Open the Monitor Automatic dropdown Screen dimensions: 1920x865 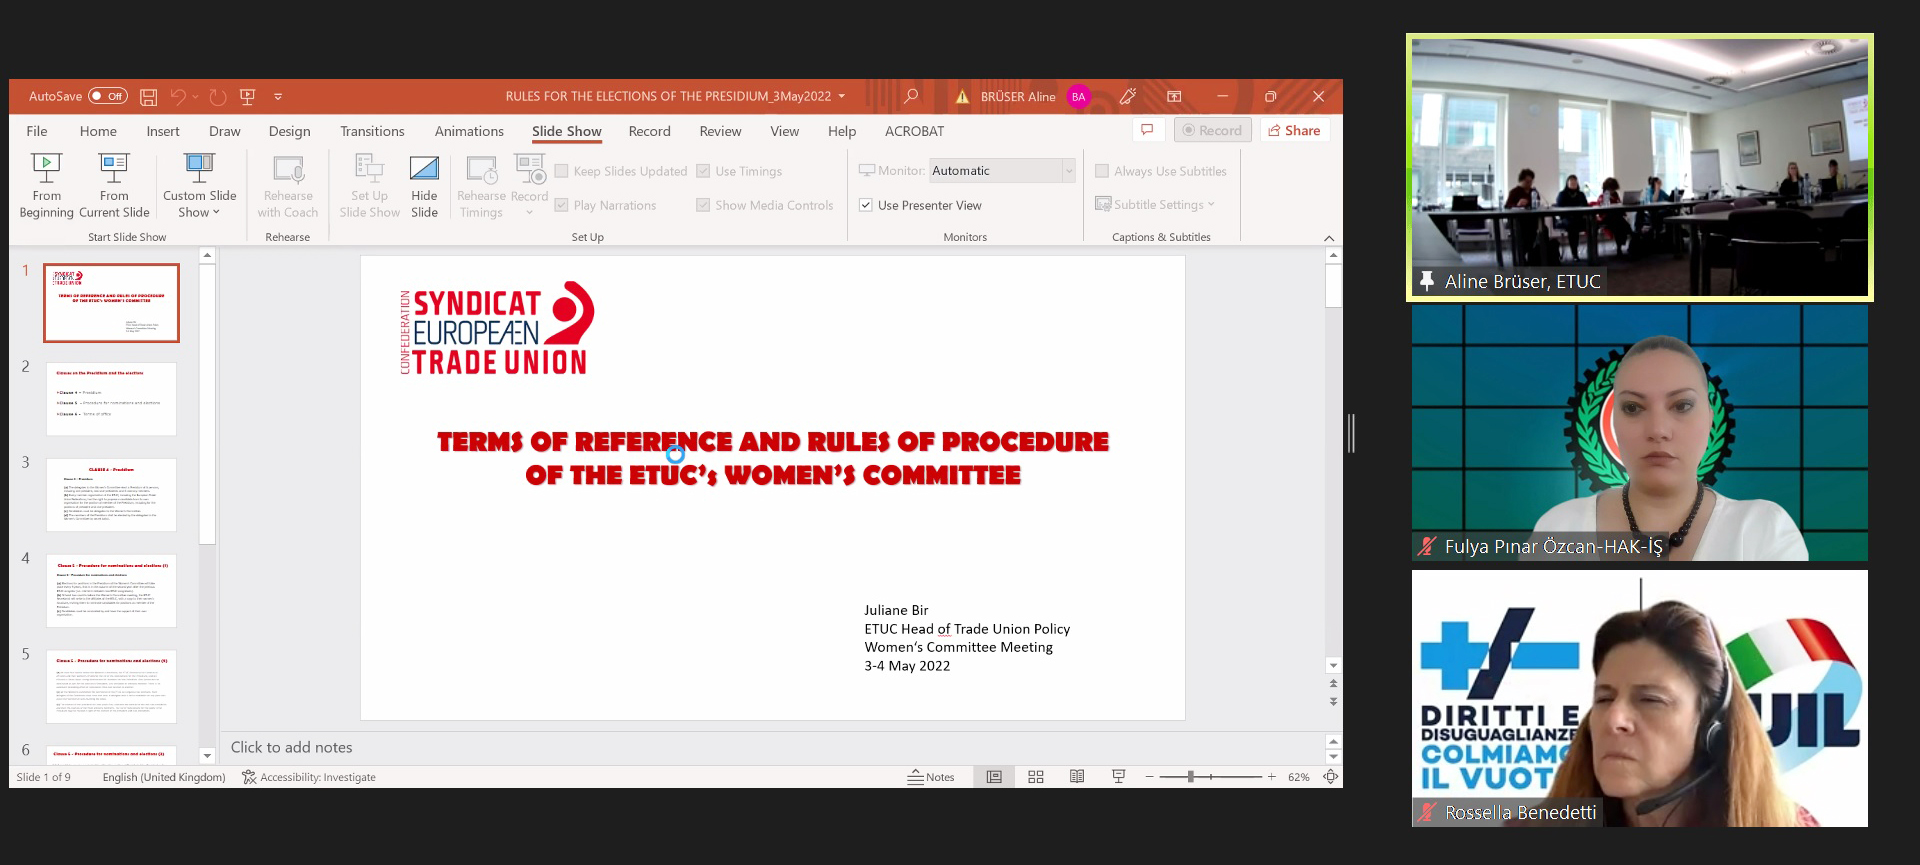click(x=1068, y=171)
